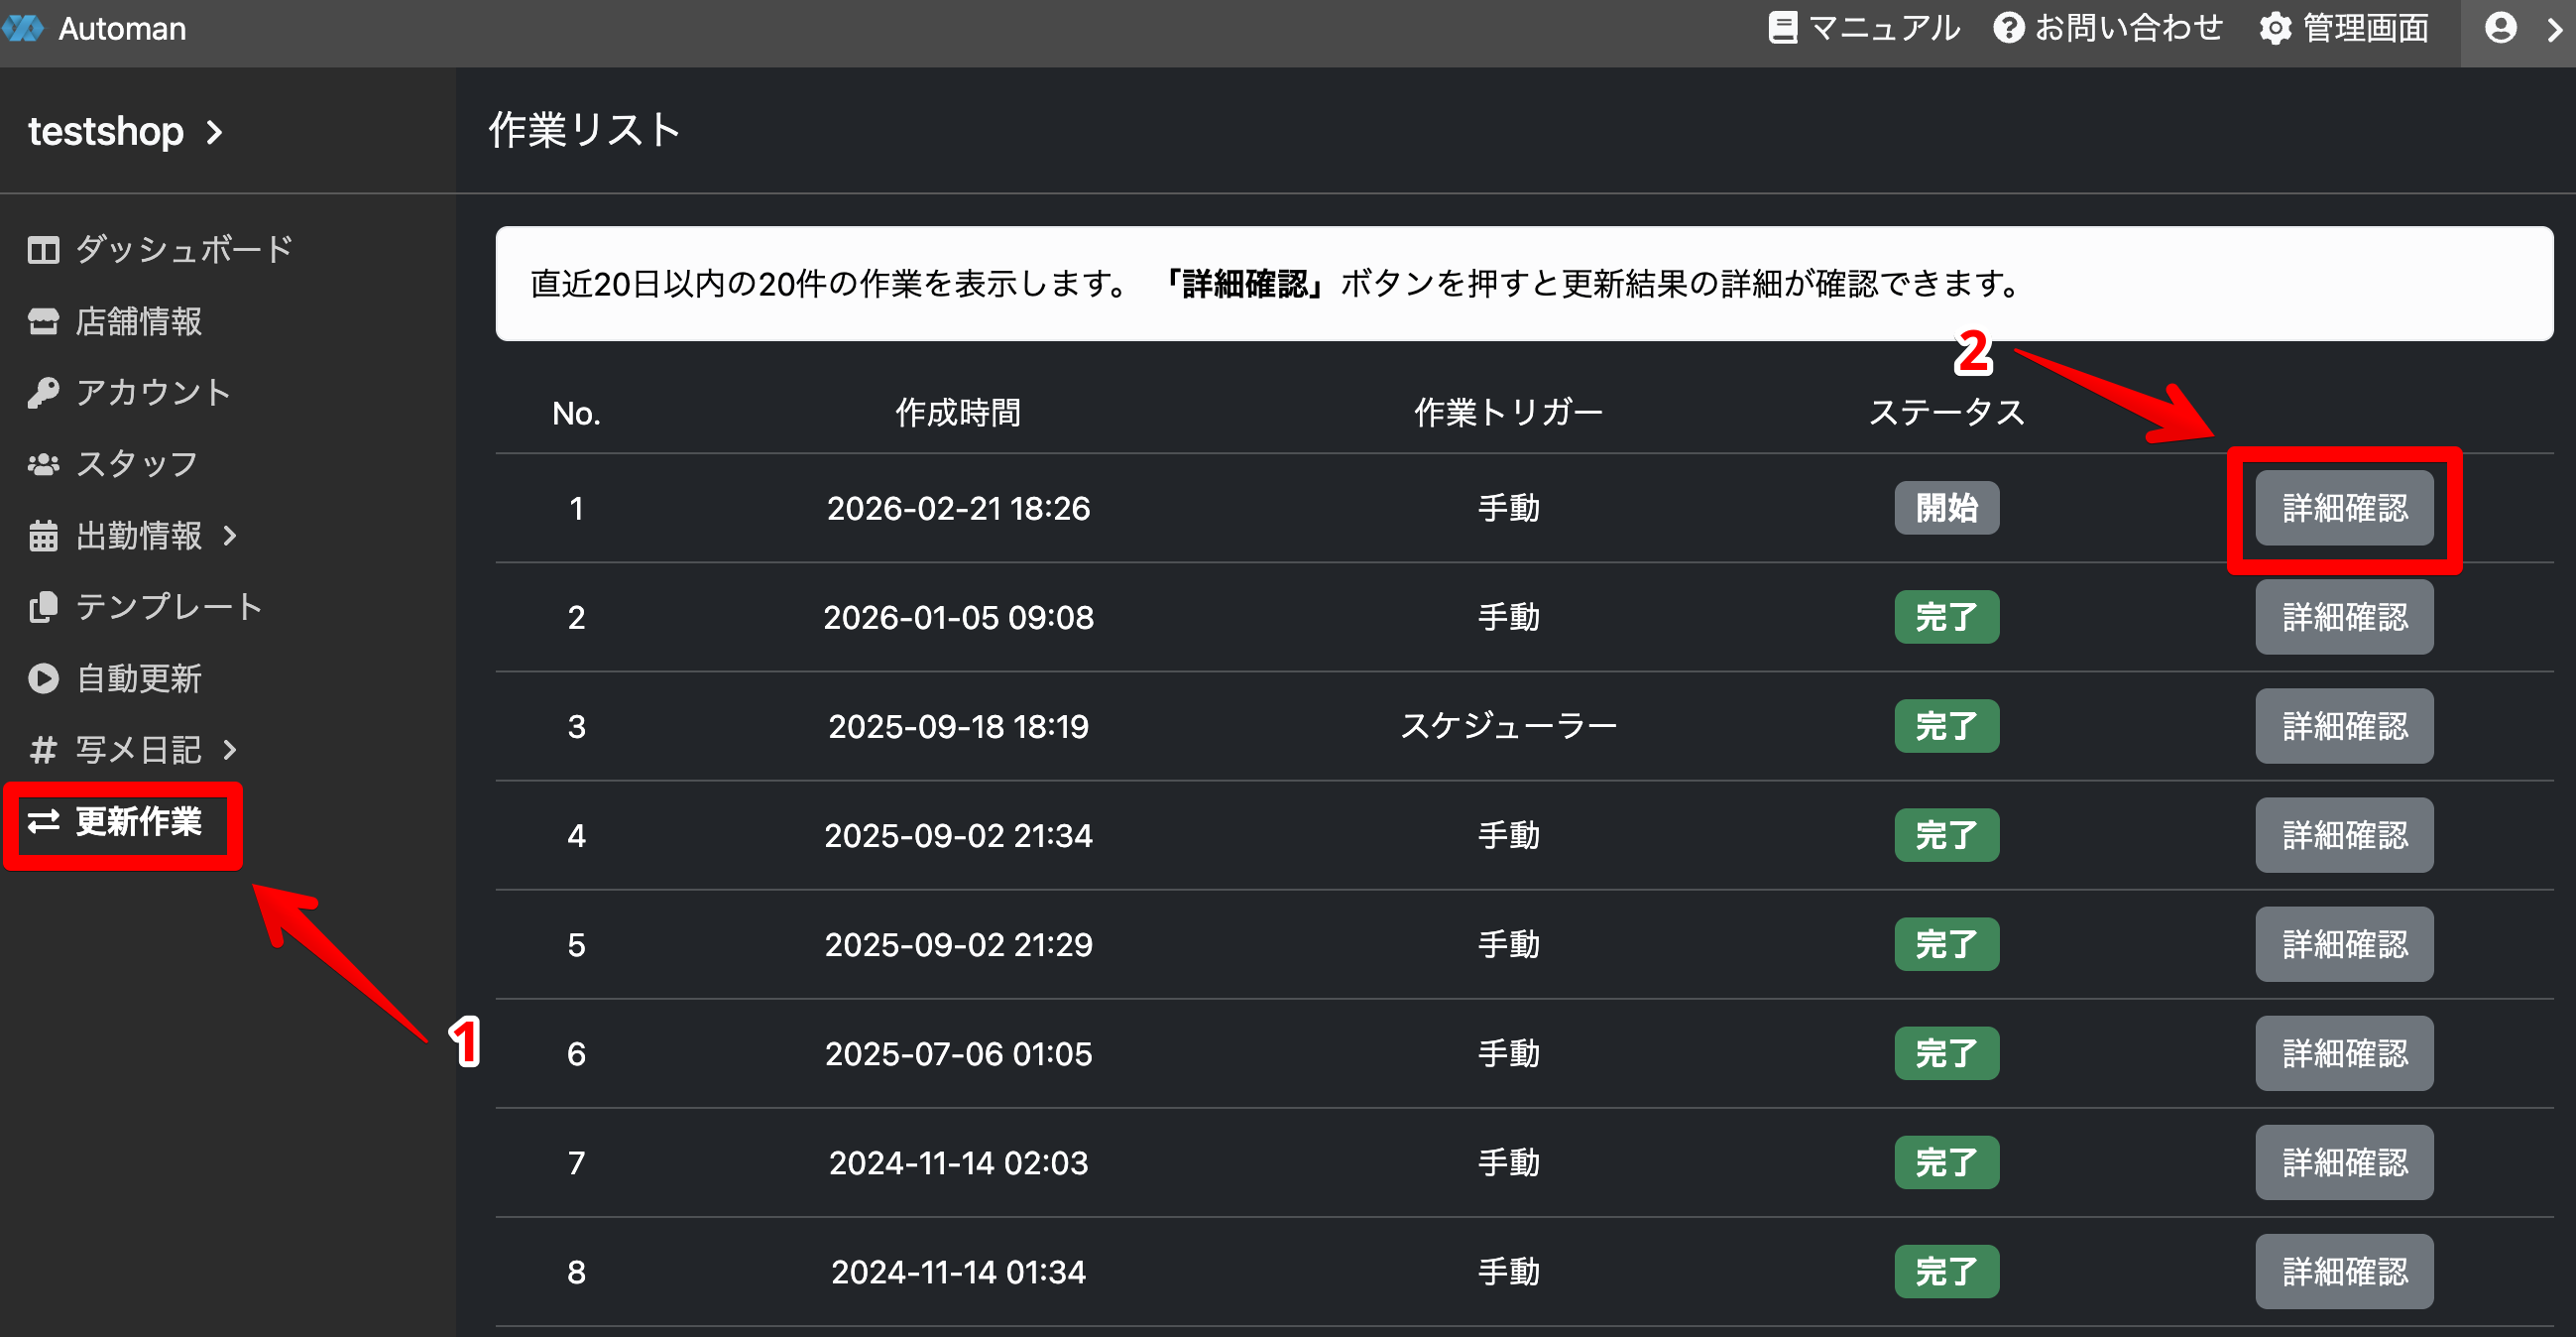
Task: Click the dashboard icon in sidebar
Action: [x=43, y=250]
